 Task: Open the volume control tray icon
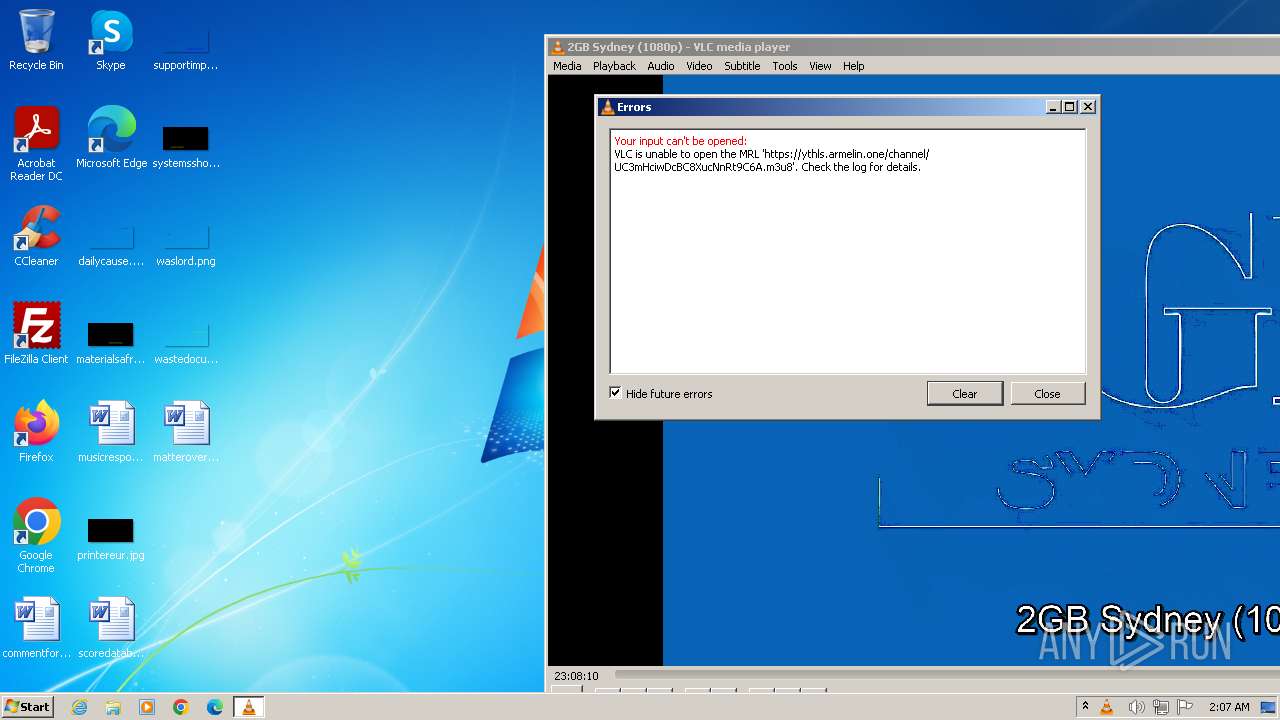tap(1136, 707)
